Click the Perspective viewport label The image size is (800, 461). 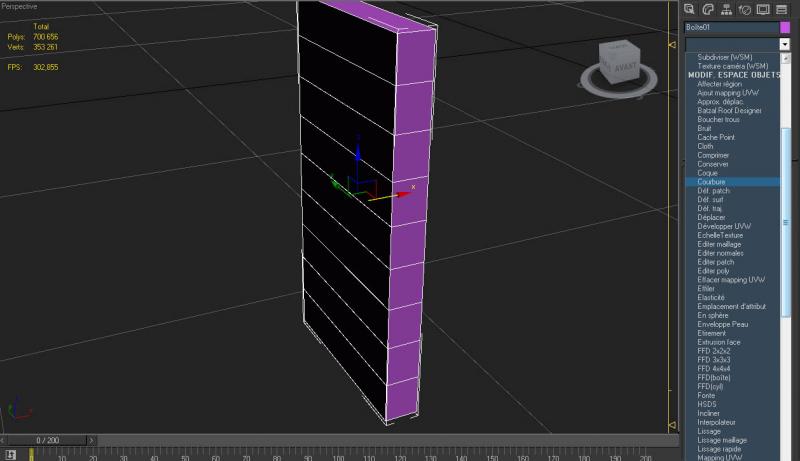[20, 5]
